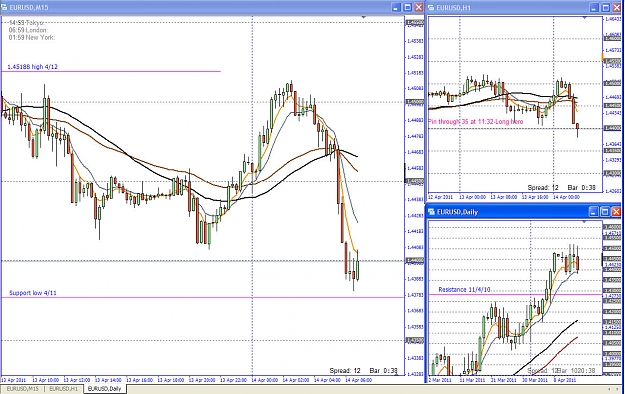
Task: Minimize the EURUSD,Daily chart window
Action: coord(594,212)
